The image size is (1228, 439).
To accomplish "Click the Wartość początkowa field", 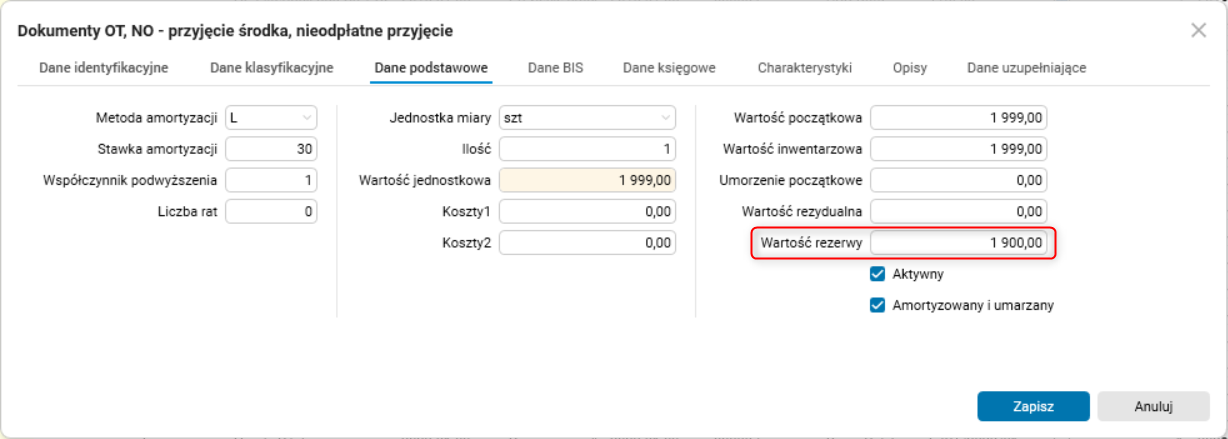I will click(x=958, y=118).
